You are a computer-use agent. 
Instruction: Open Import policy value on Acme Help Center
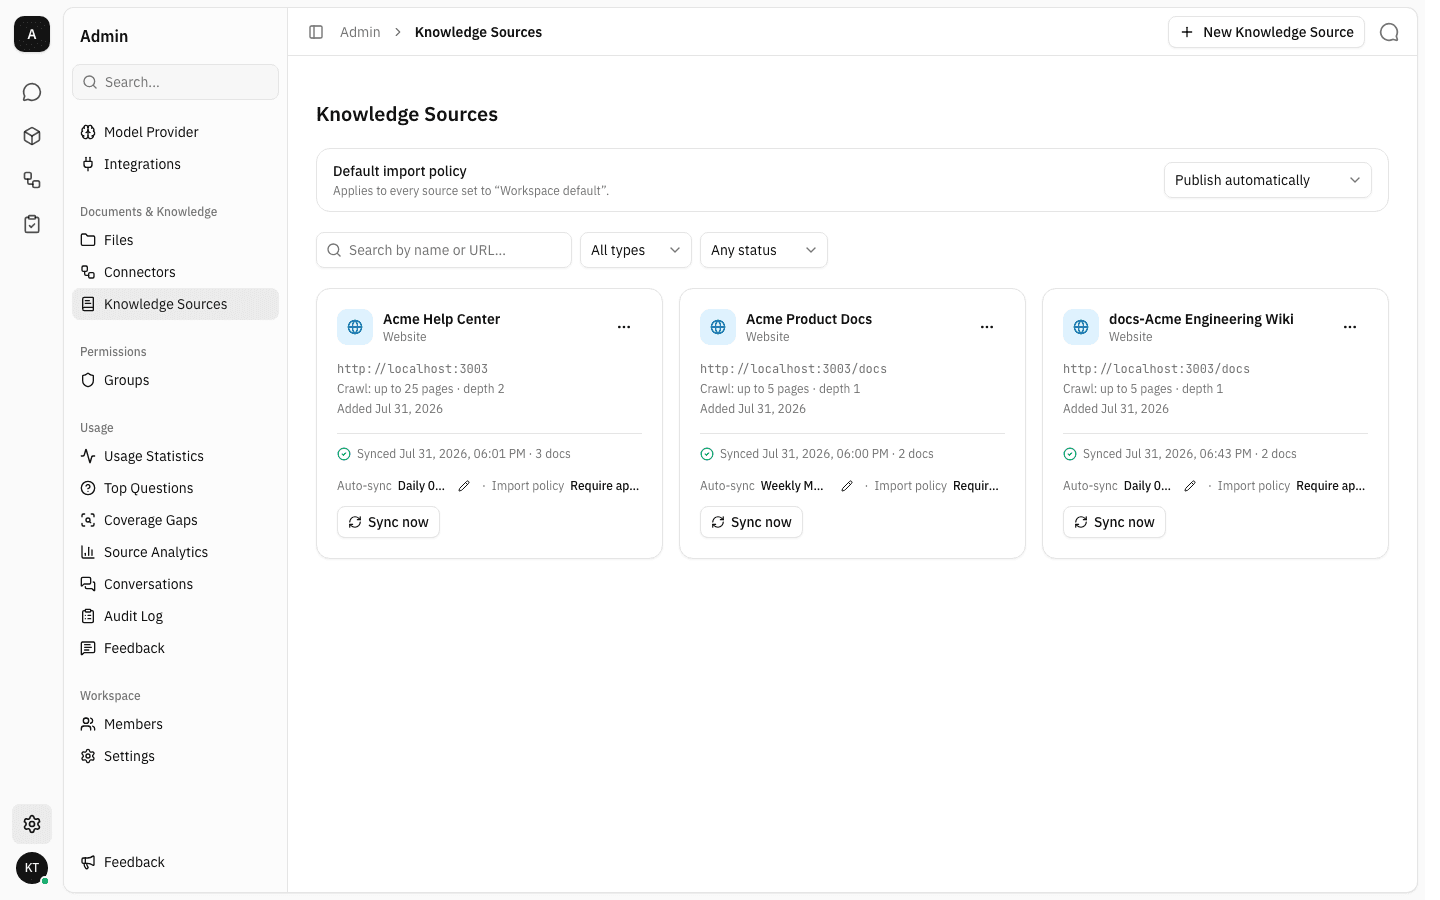pos(604,486)
